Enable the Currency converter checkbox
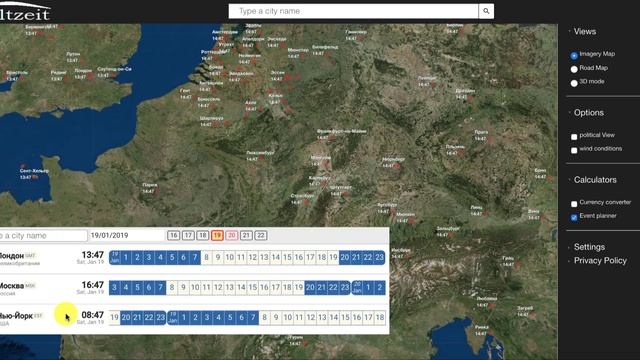This screenshot has width=640, height=360. point(574,204)
